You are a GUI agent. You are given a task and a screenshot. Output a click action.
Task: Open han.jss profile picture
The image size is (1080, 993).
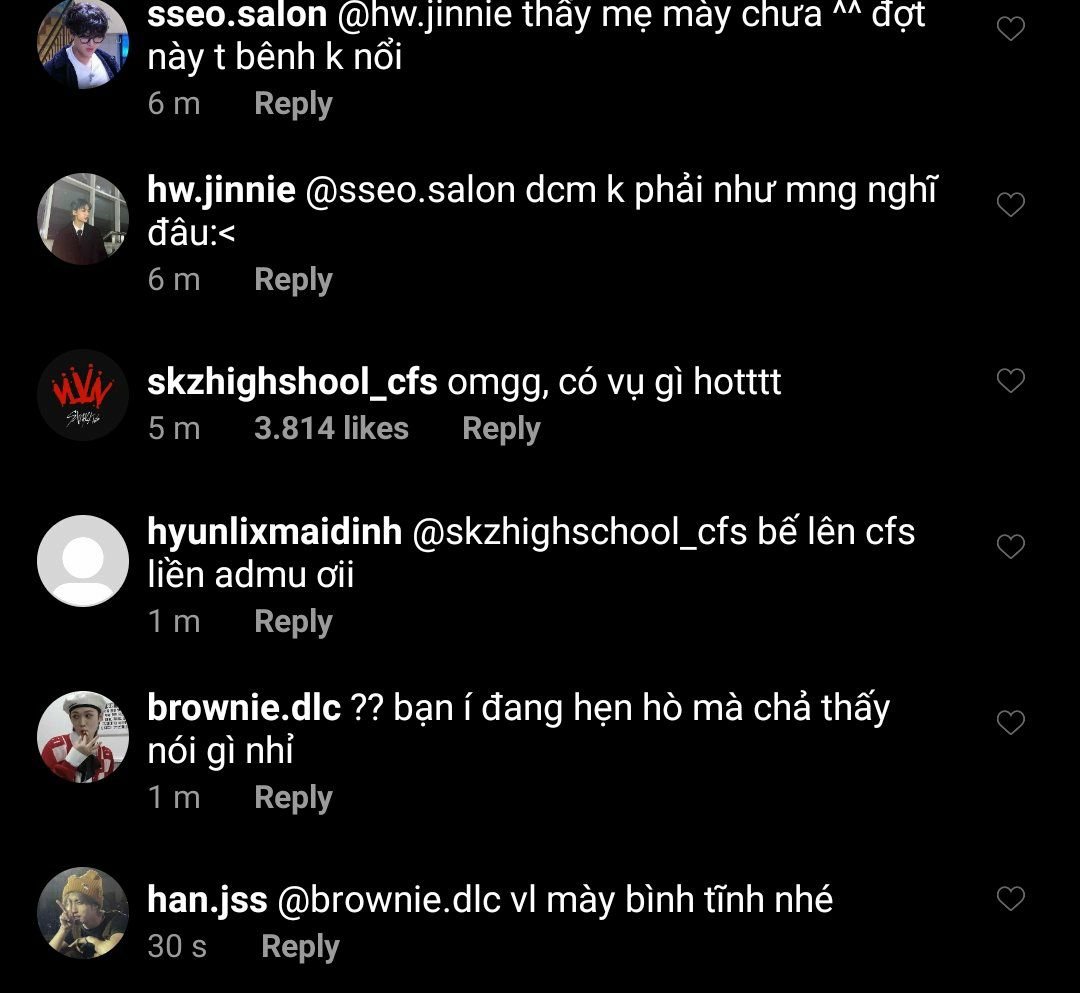pyautogui.click(x=83, y=913)
